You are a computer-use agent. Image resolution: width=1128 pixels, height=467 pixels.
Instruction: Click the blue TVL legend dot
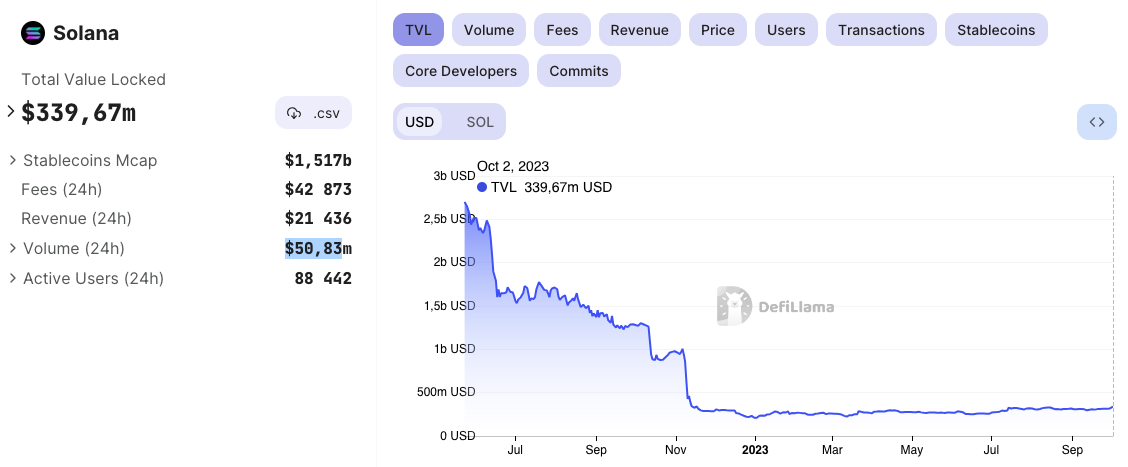(x=482, y=187)
